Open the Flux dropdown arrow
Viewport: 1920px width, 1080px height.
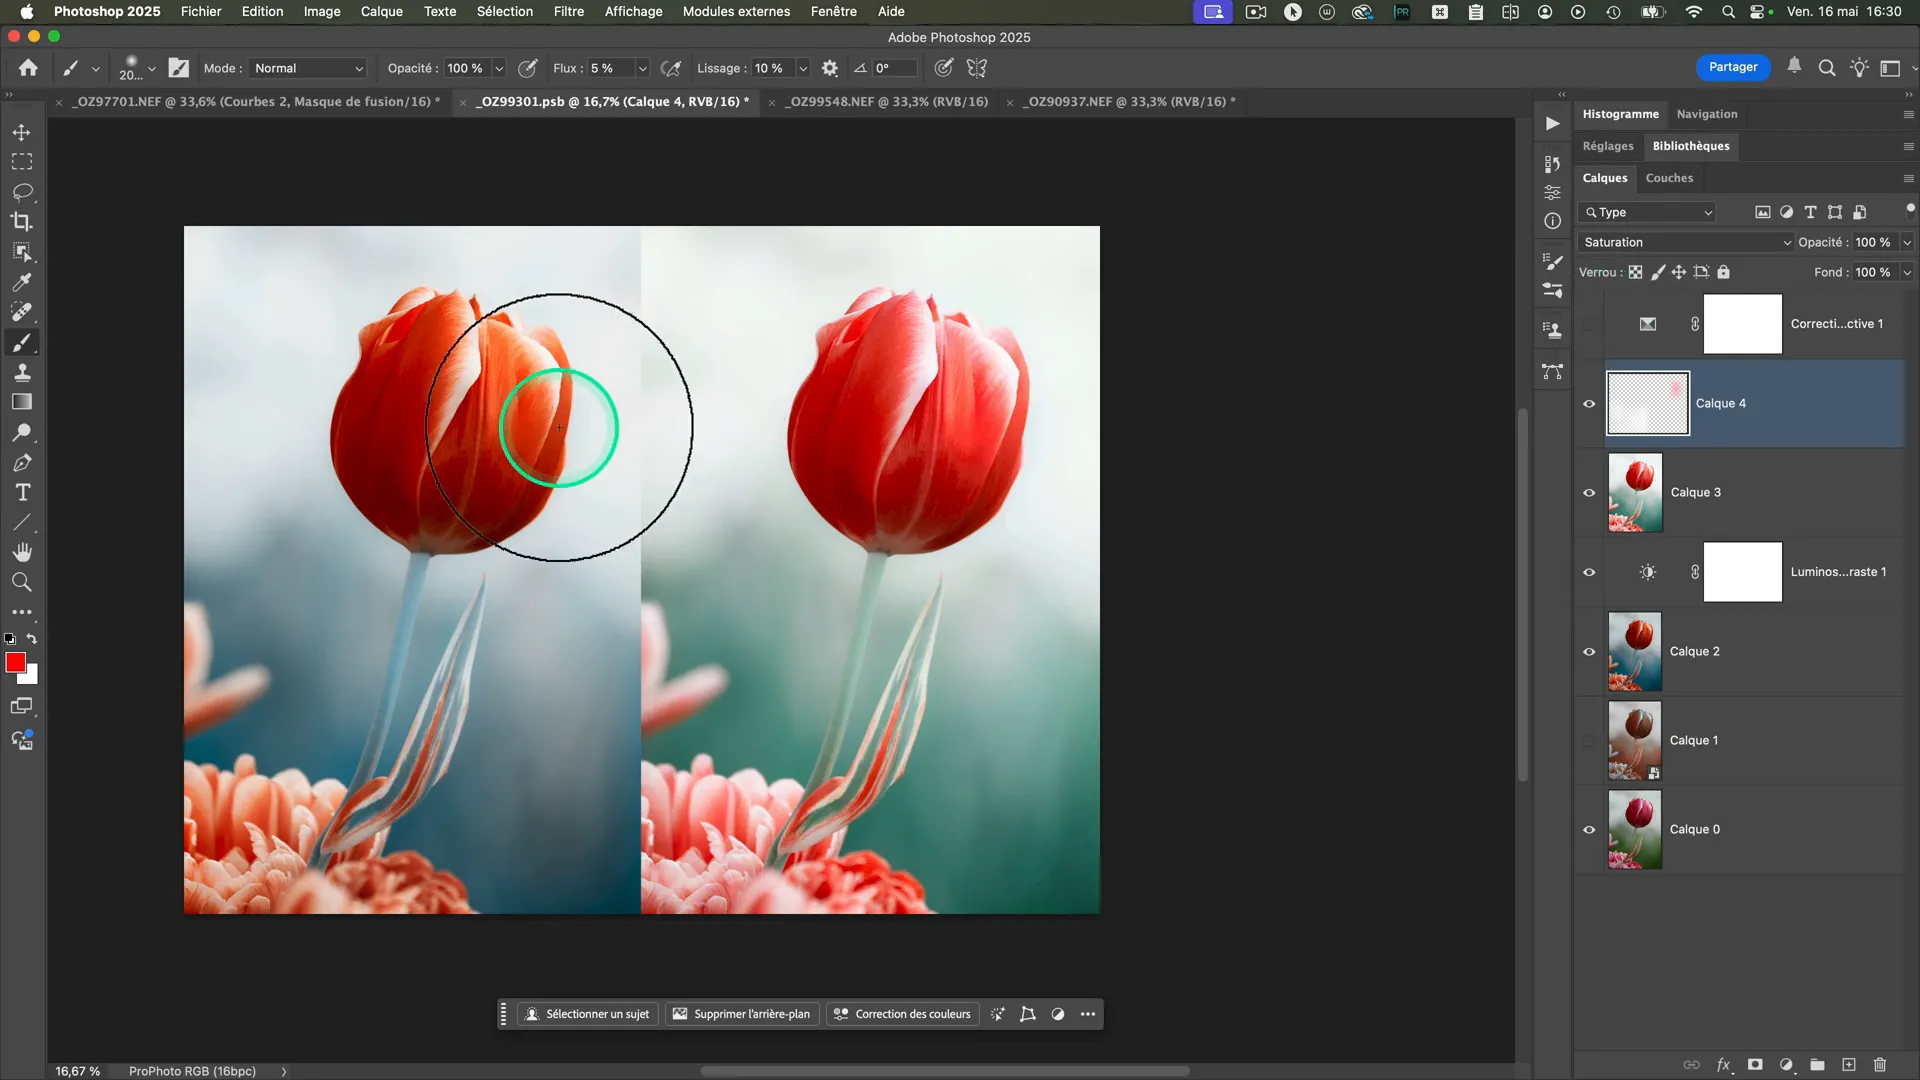click(642, 68)
